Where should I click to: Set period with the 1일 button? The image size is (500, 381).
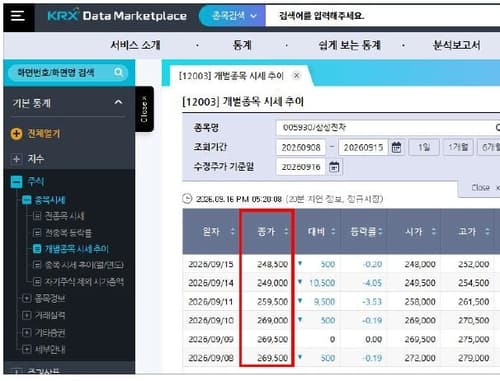point(424,147)
